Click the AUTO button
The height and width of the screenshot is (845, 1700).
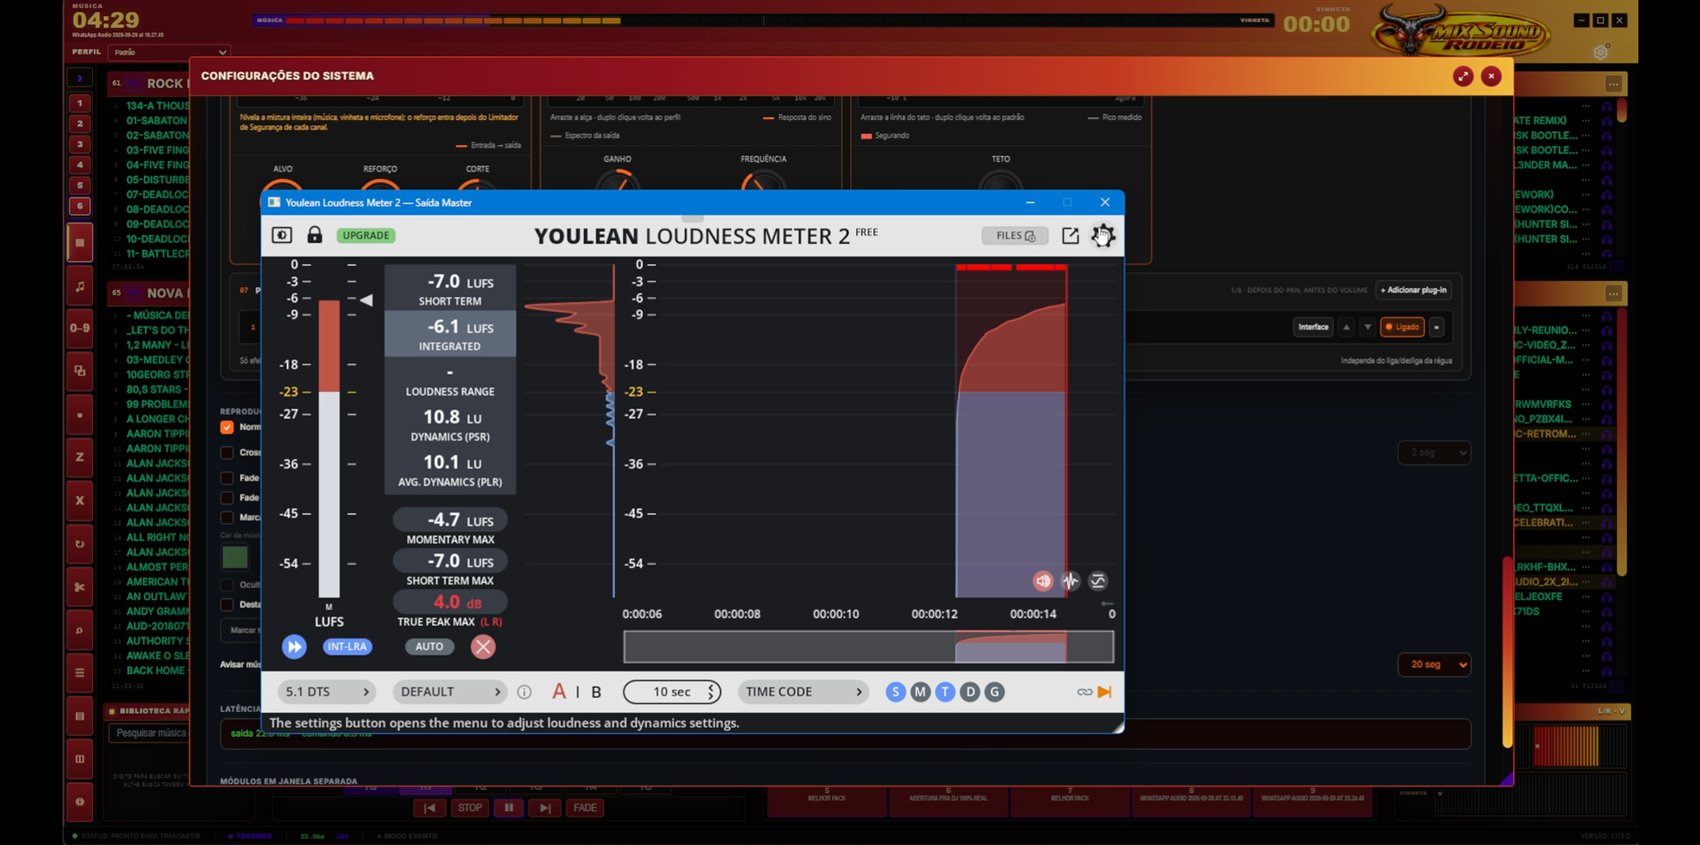point(429,647)
